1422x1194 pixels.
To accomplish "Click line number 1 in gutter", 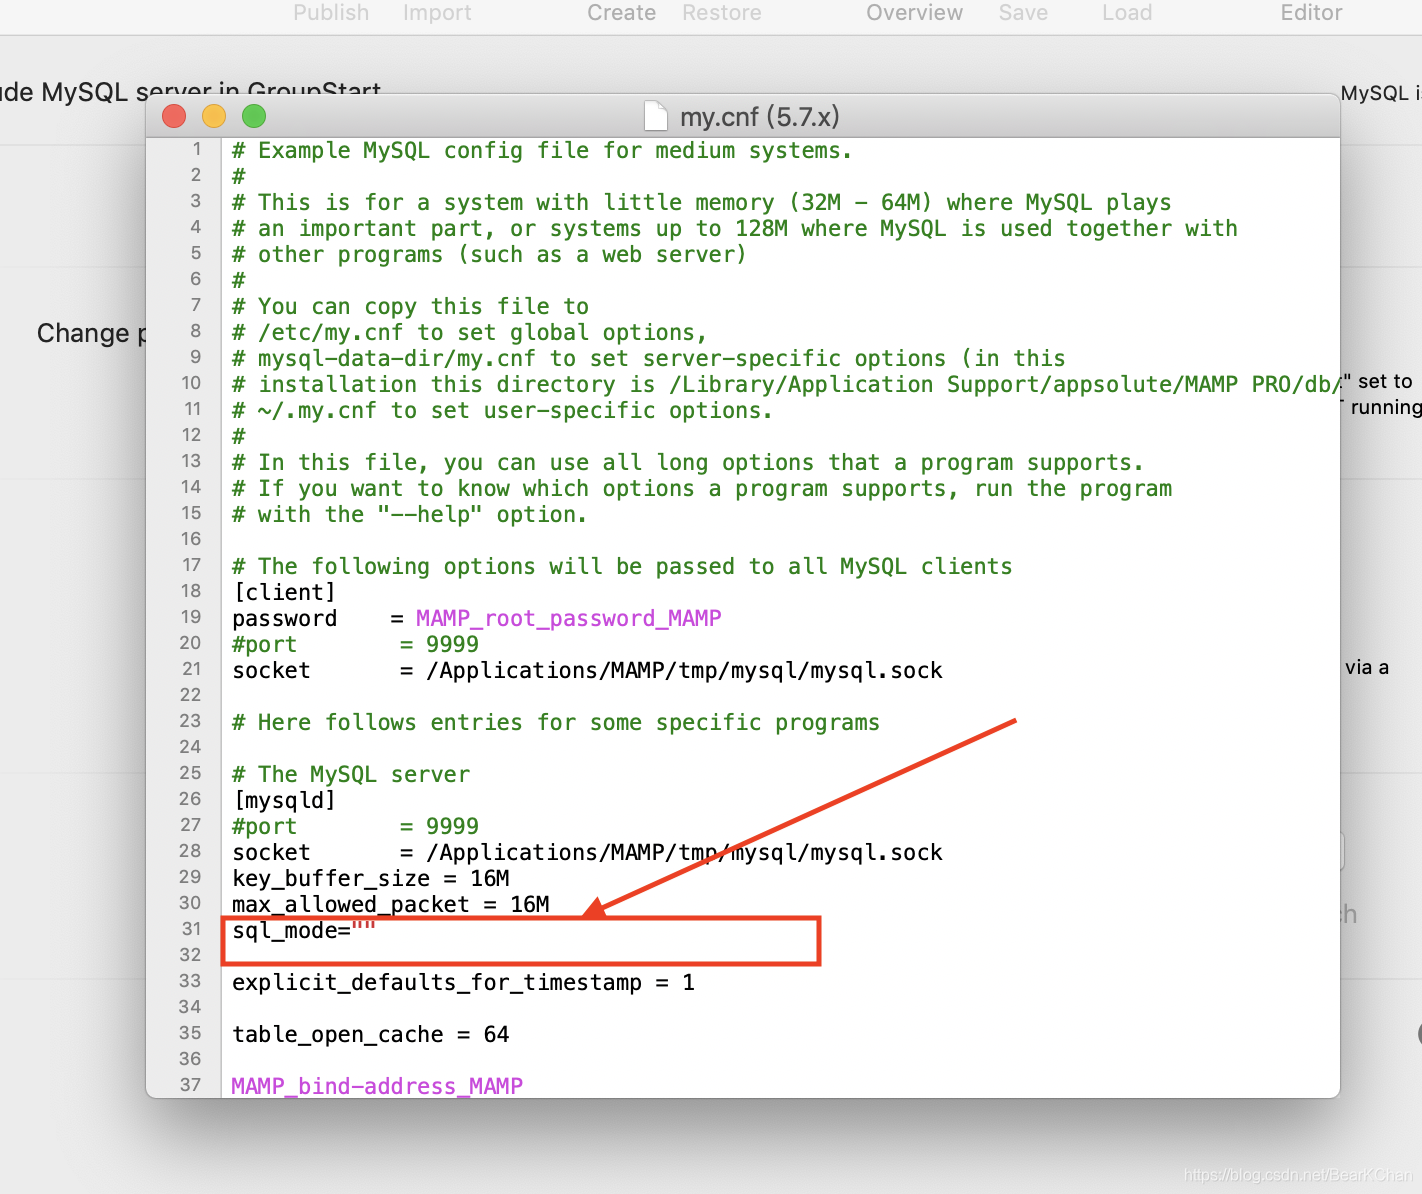I will [x=197, y=149].
